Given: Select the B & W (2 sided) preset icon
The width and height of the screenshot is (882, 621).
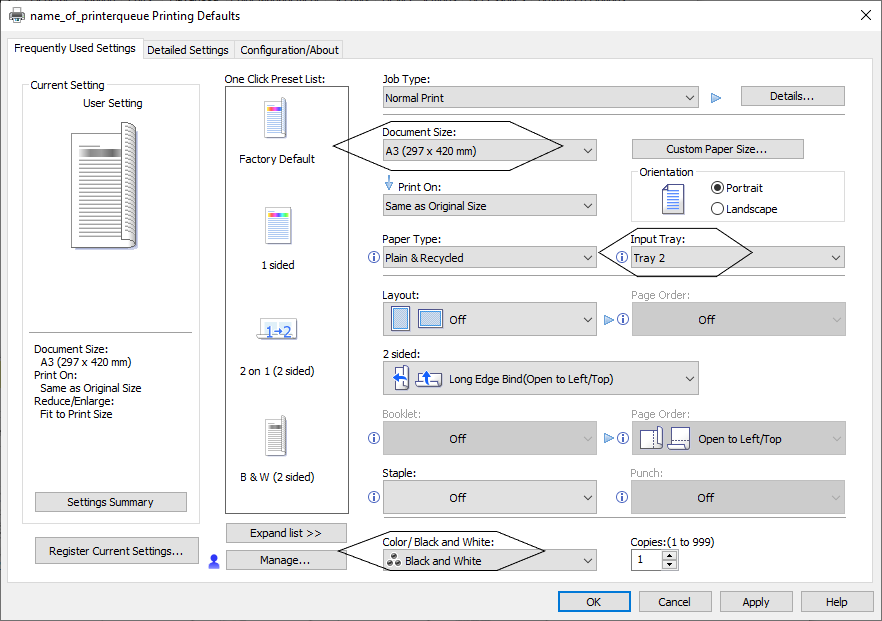Looking at the screenshot, I should tap(277, 437).
